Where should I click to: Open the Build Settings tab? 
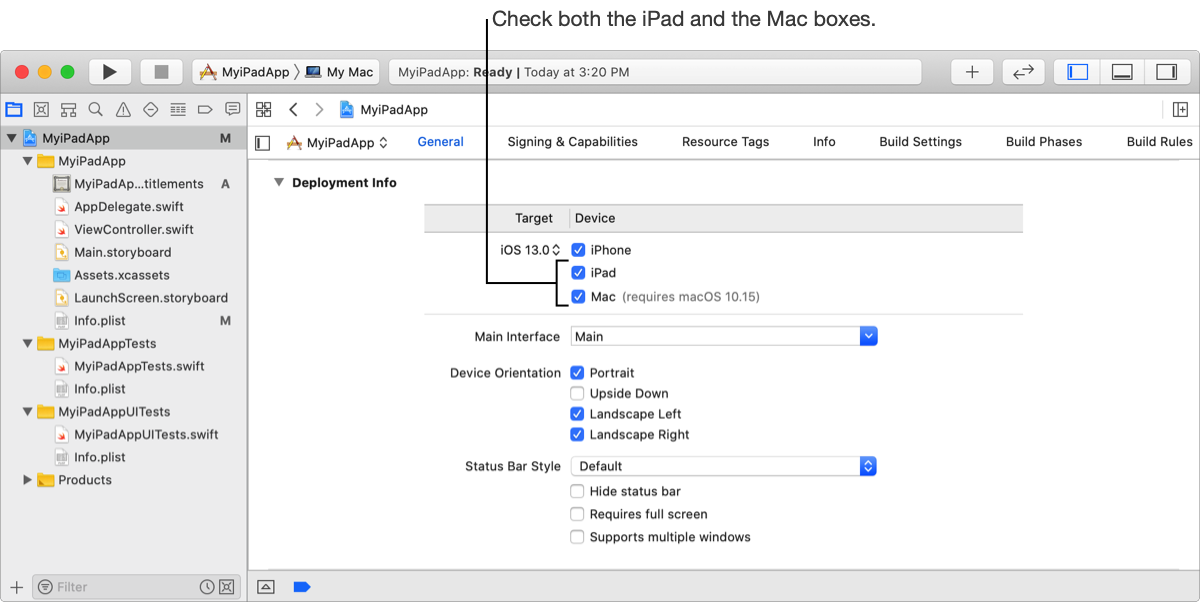[x=920, y=142]
